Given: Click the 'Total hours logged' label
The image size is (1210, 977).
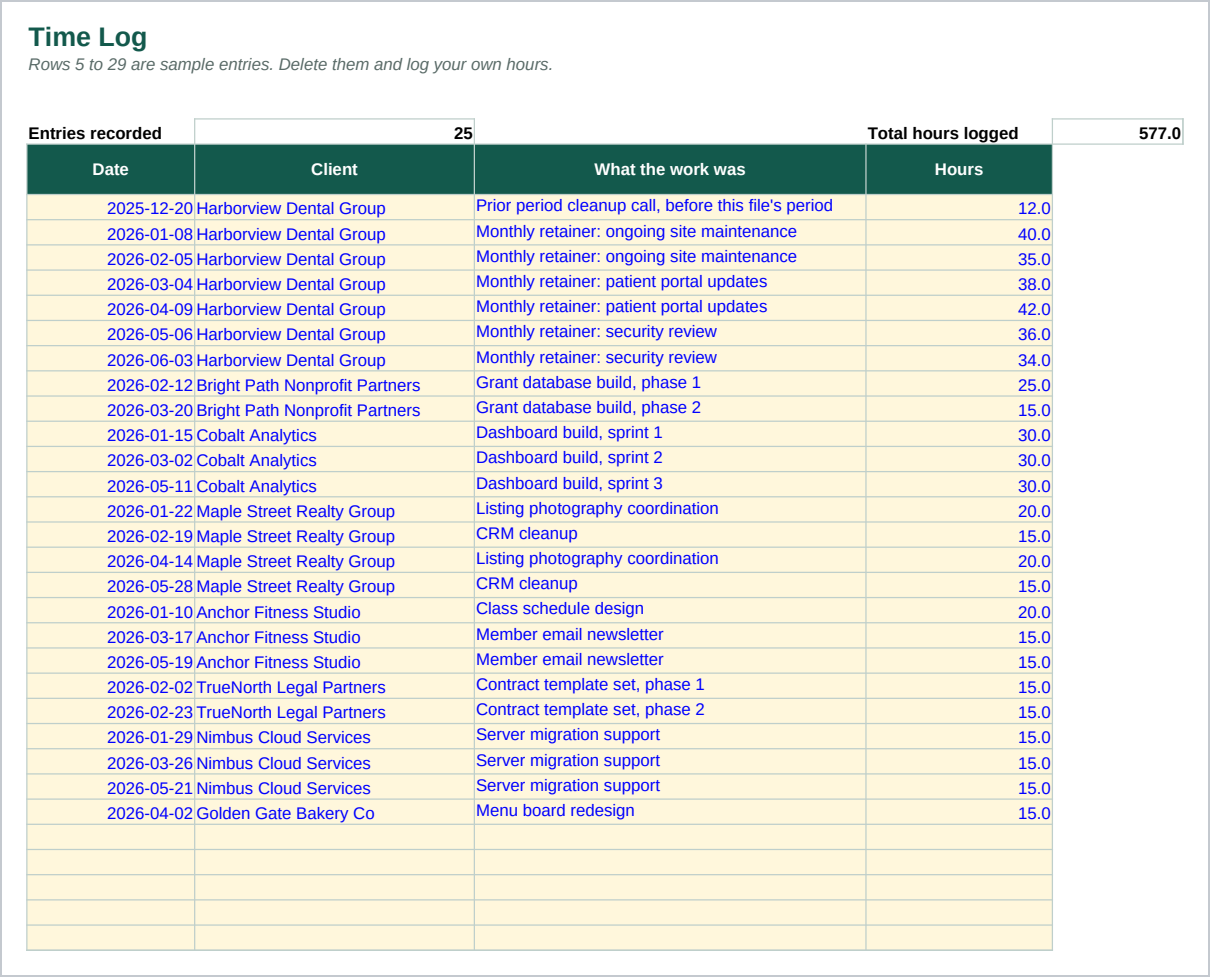Looking at the screenshot, I should pos(943,133).
